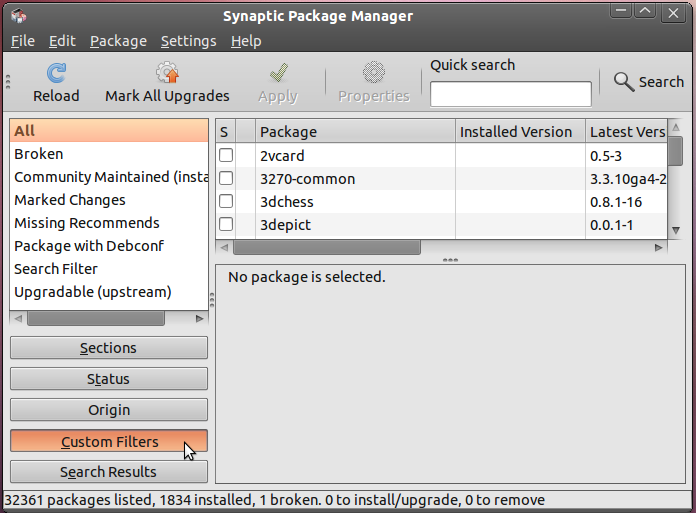Select the 2vcard package name

click(x=282, y=156)
